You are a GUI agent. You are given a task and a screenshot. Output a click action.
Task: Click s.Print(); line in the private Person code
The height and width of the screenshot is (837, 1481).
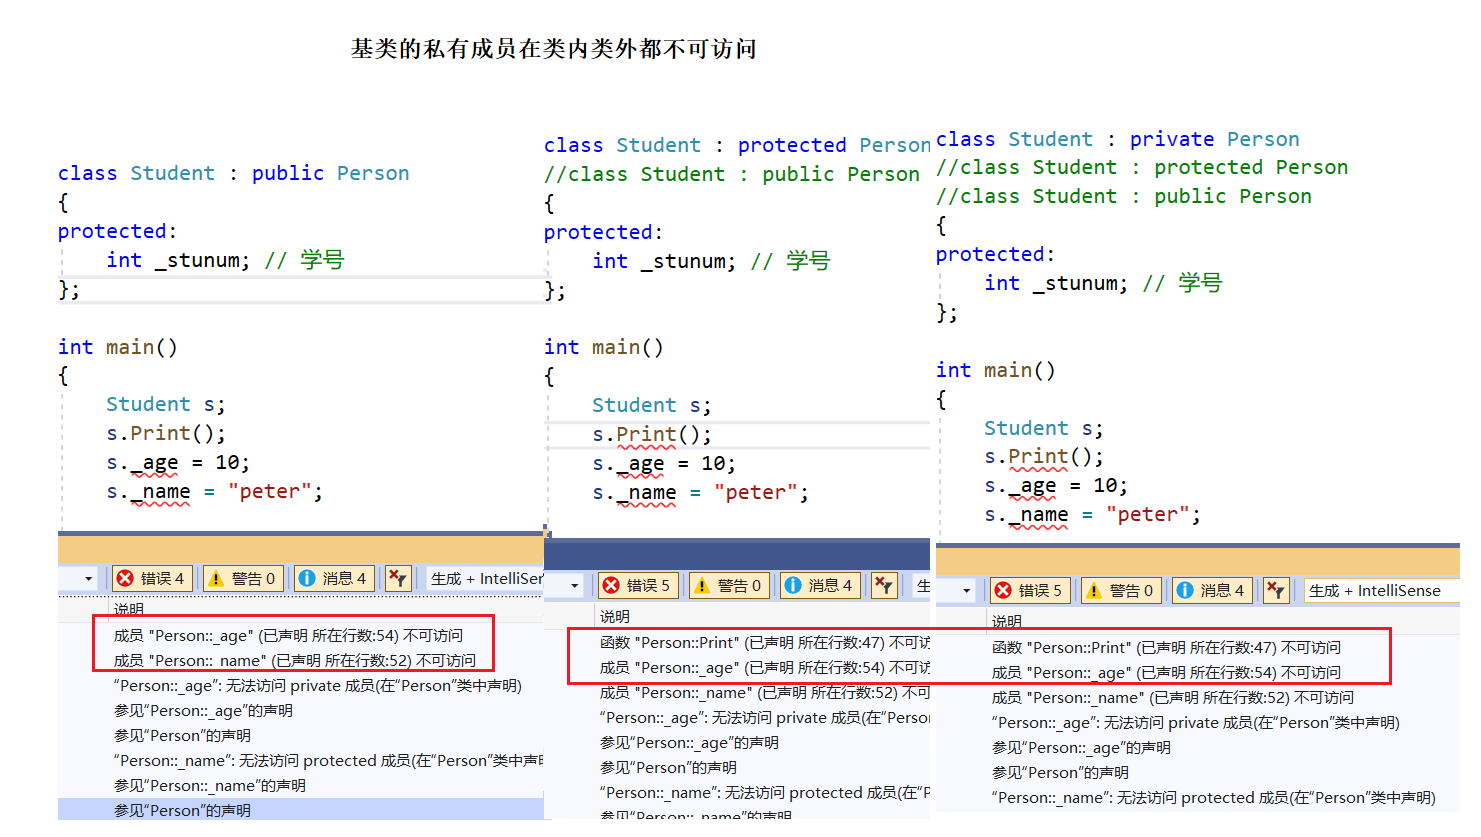click(x=1044, y=457)
